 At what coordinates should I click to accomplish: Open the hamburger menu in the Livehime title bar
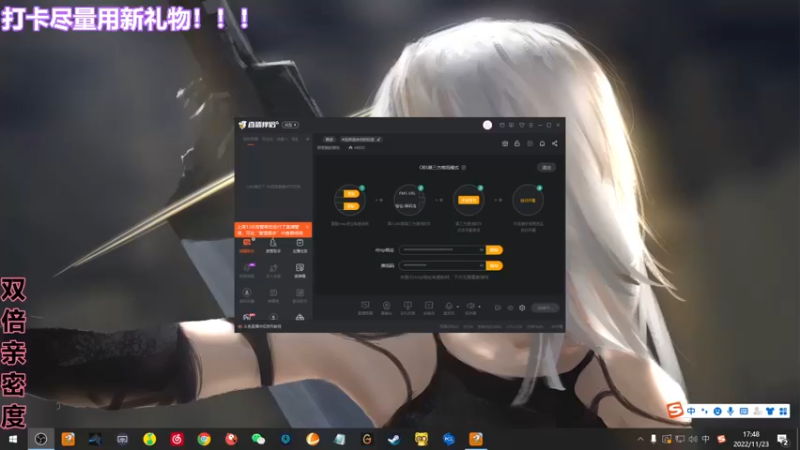(531, 125)
